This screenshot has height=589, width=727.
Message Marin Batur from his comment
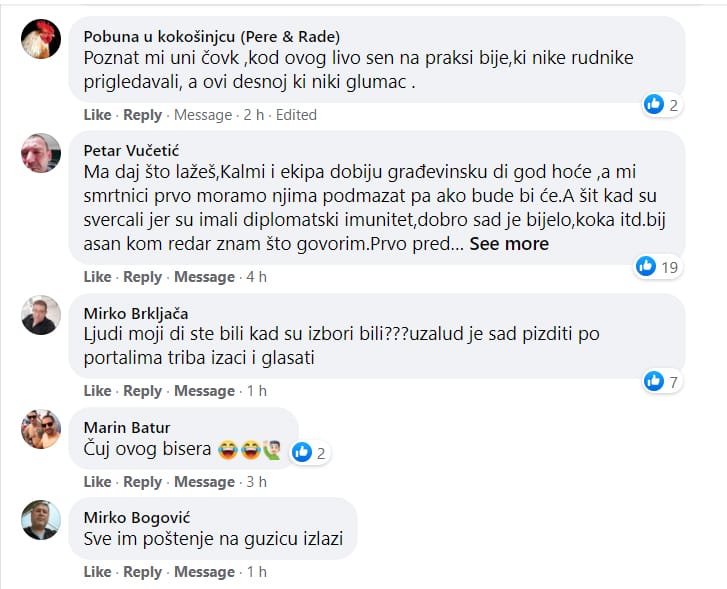(203, 482)
